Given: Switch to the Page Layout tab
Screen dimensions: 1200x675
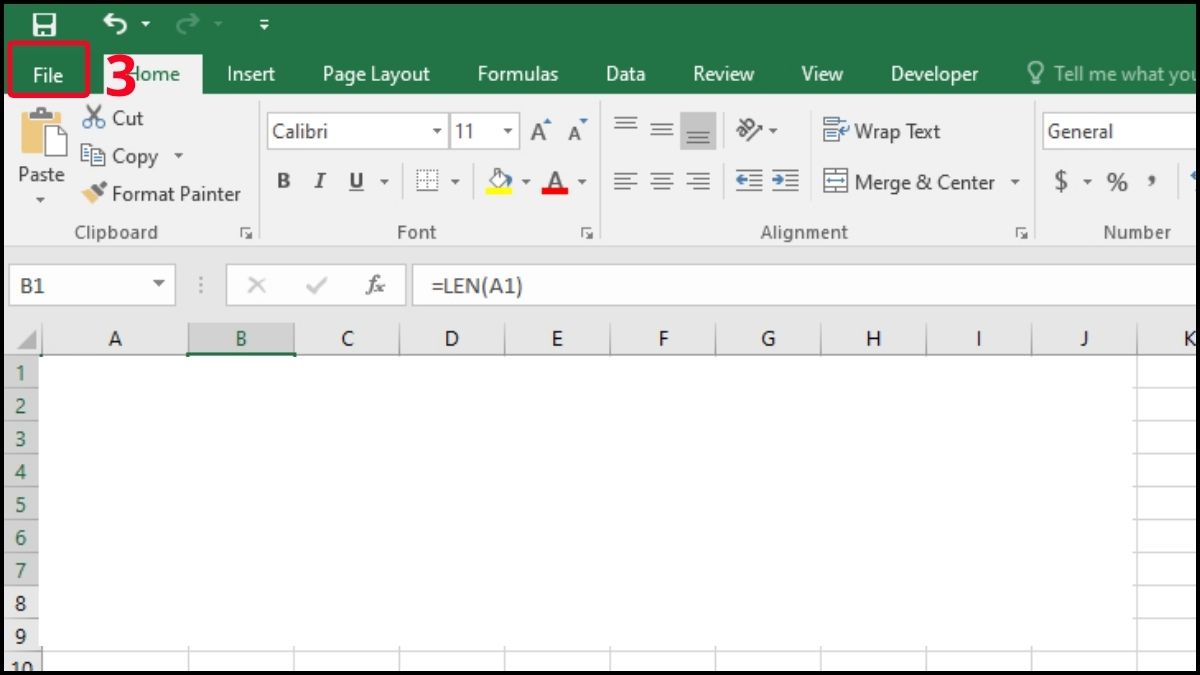Looking at the screenshot, I should [376, 74].
